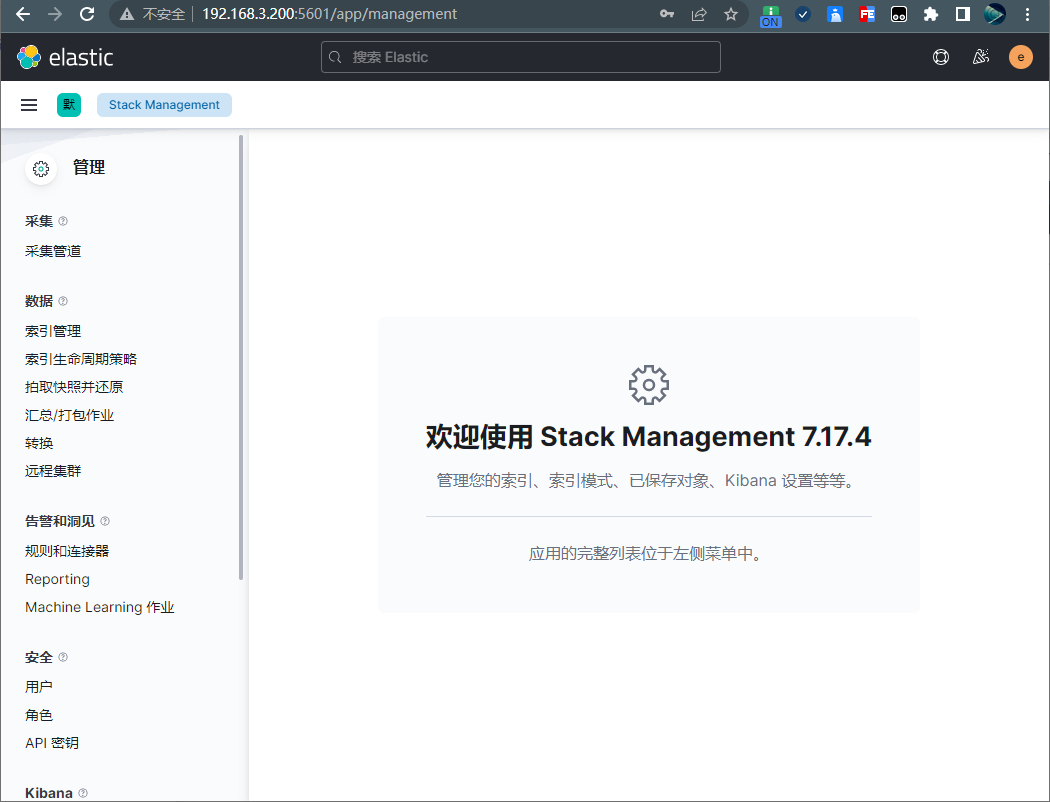Open the Chrome three-dot menu

click(1029, 14)
